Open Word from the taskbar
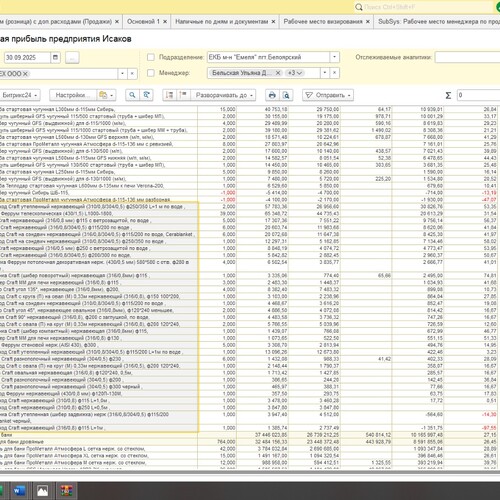500x500 pixels. point(19,491)
